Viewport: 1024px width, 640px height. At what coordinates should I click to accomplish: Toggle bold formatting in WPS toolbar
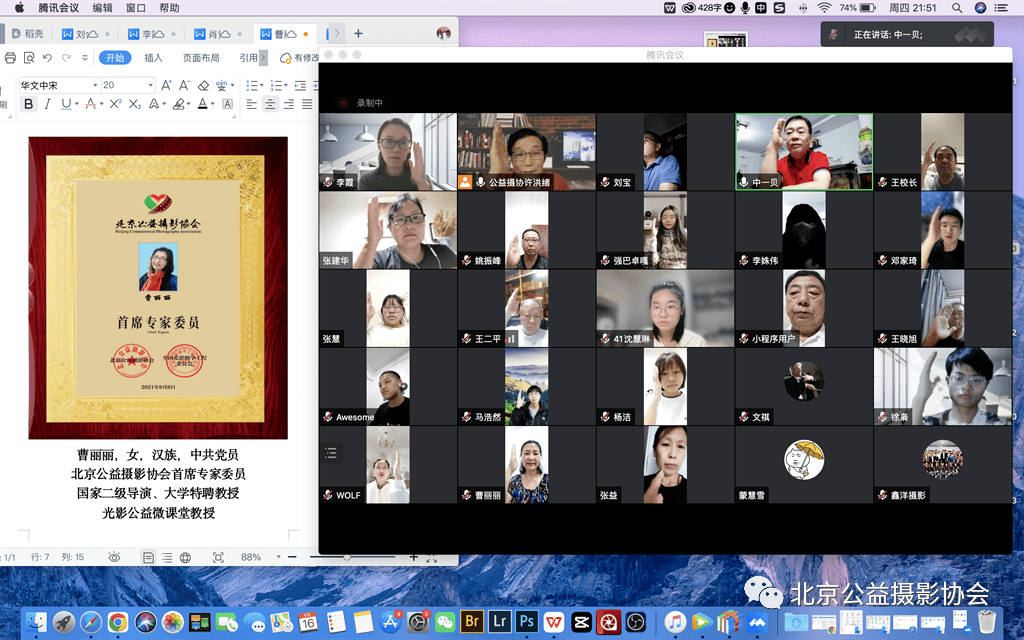[28, 104]
